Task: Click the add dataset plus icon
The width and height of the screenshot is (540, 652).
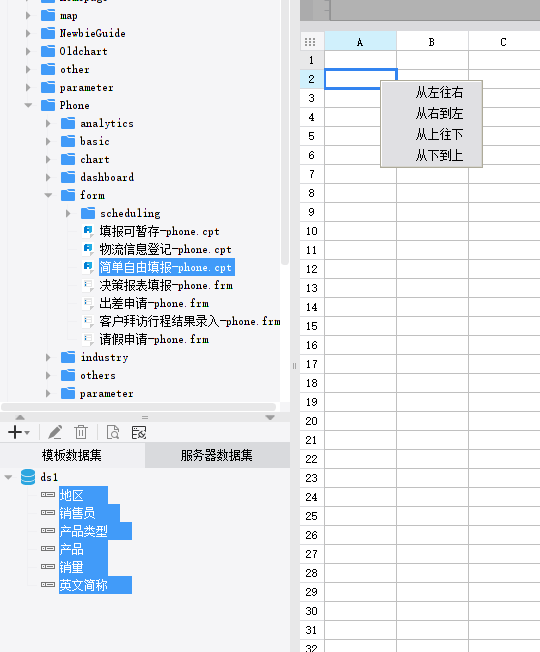Action: tap(15, 432)
